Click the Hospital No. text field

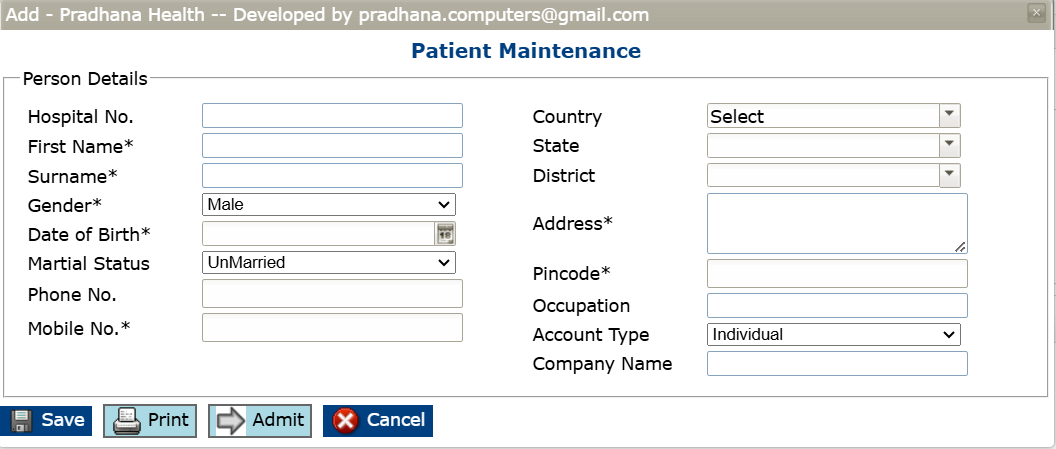tap(332, 116)
